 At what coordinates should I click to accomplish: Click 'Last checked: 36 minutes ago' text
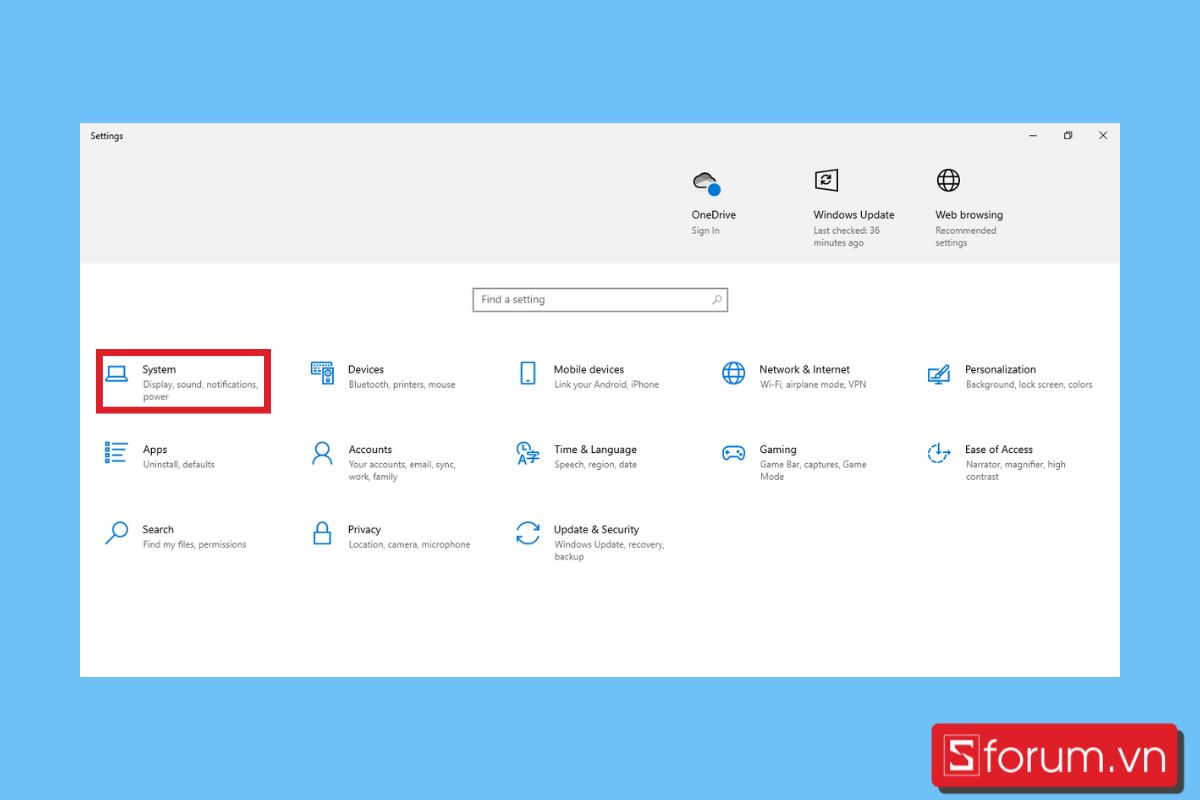[847, 237]
